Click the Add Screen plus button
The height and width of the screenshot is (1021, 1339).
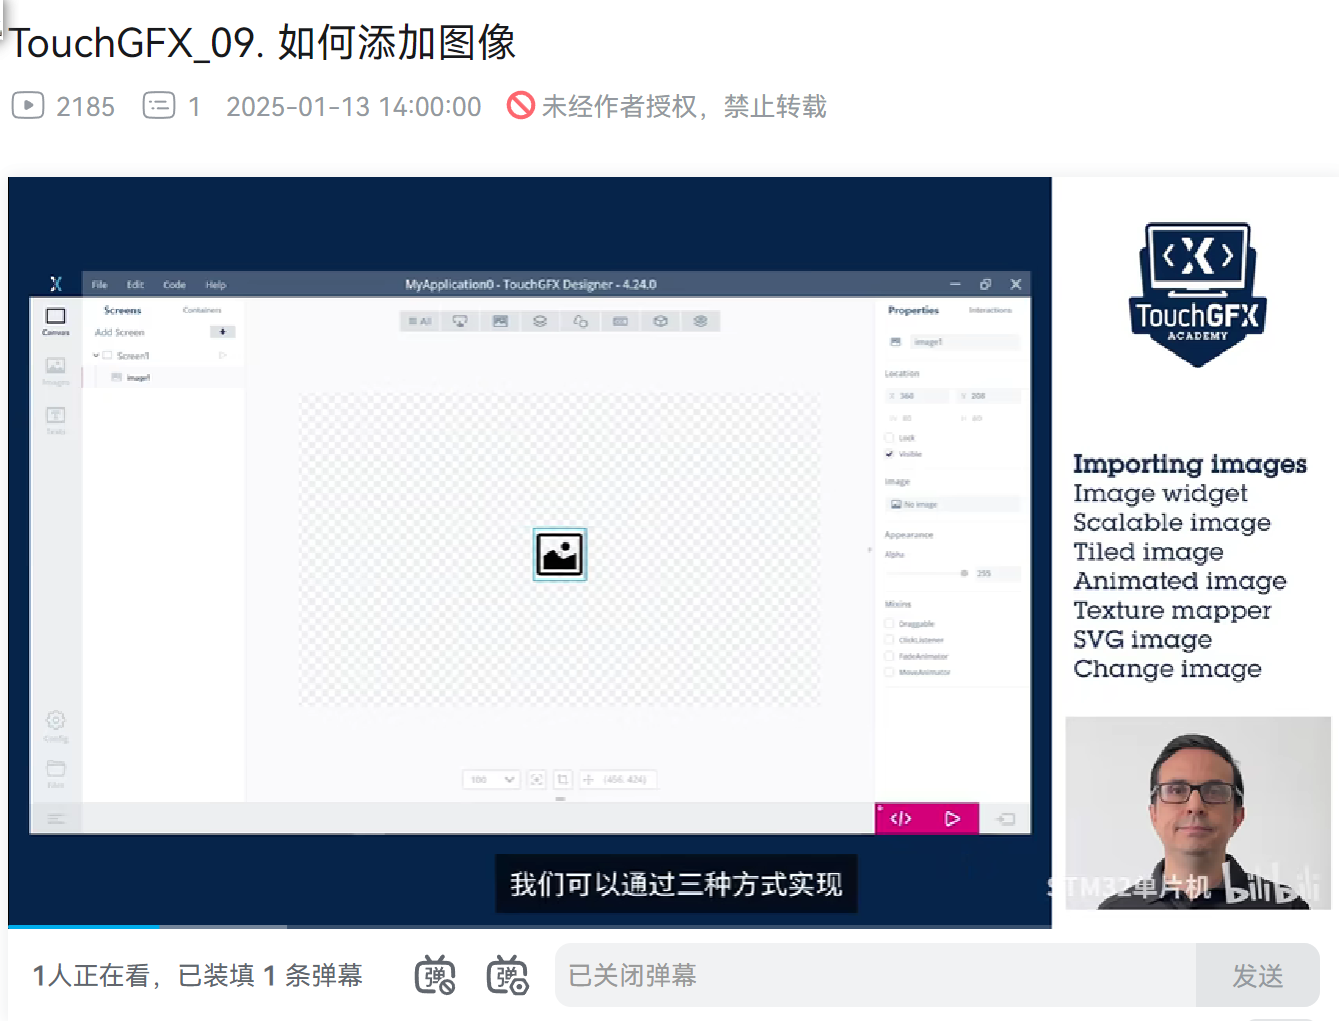point(222,332)
